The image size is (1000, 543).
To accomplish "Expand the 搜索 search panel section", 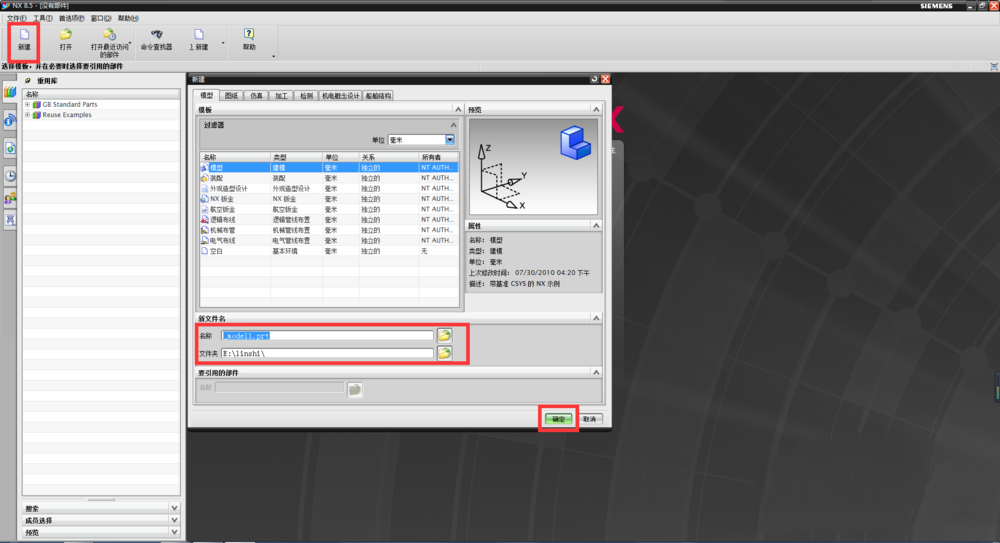I will tap(174, 508).
